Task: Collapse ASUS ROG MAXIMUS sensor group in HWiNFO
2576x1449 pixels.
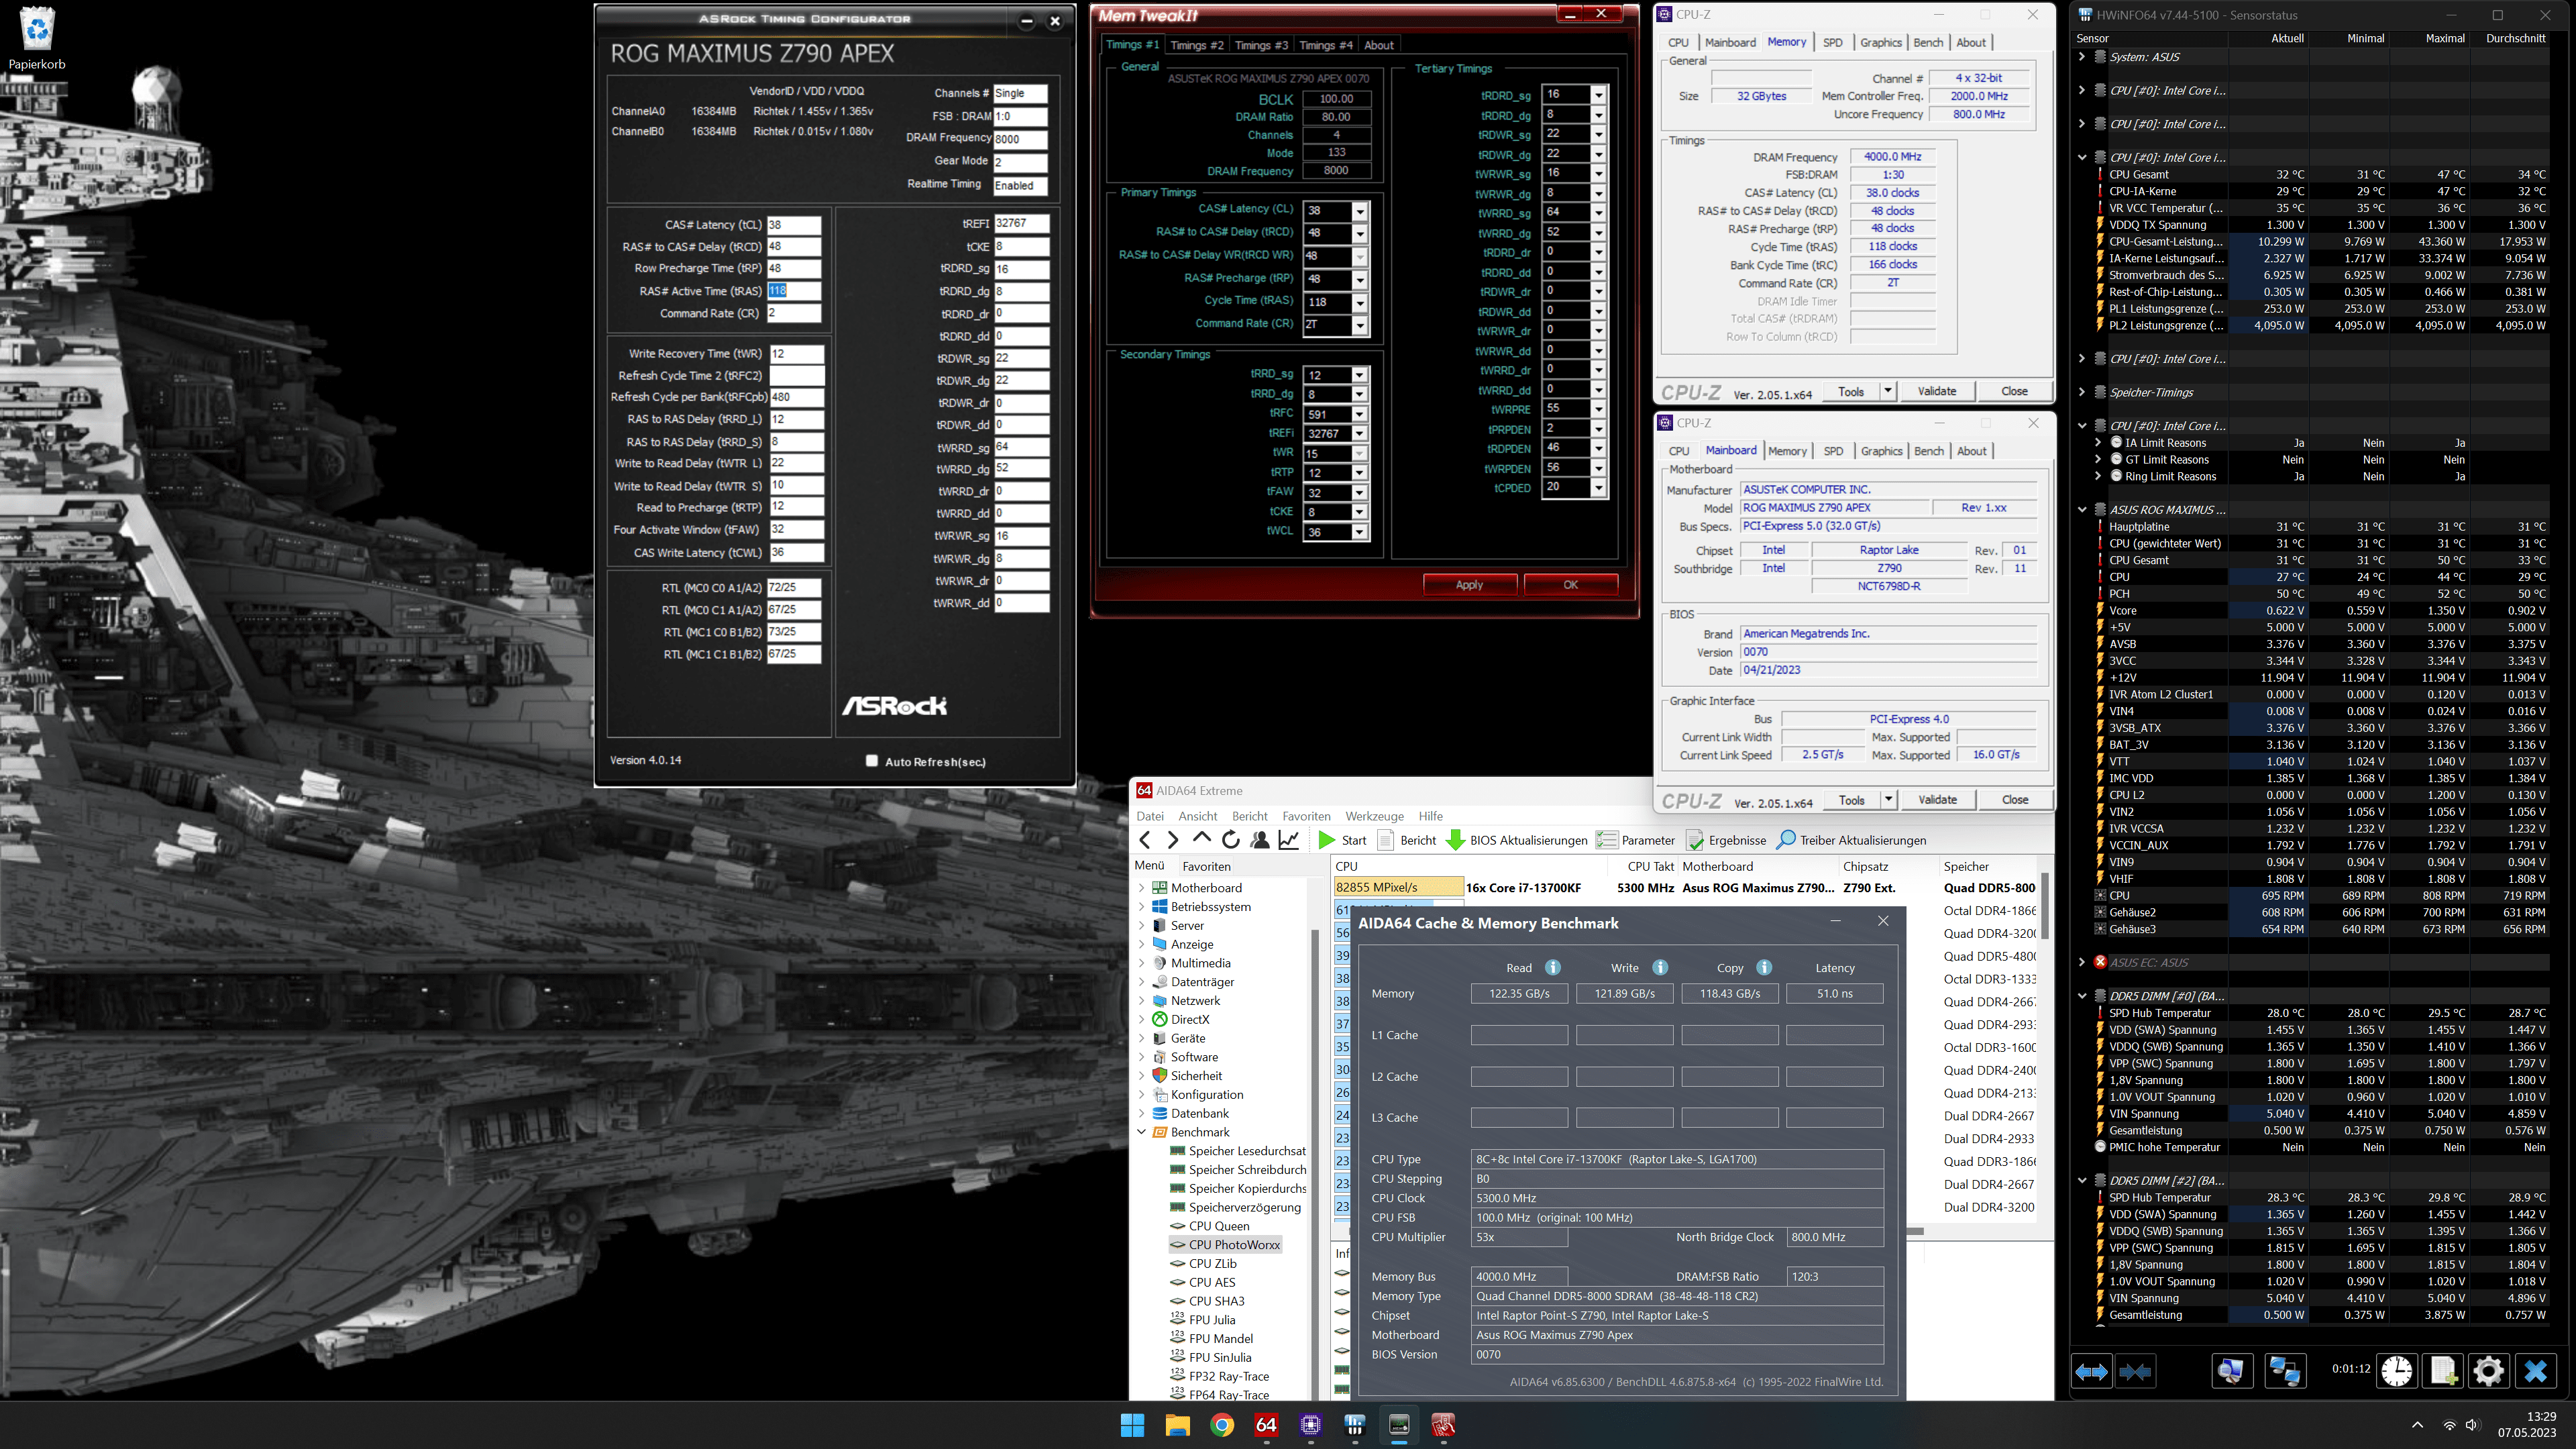Action: click(2082, 510)
